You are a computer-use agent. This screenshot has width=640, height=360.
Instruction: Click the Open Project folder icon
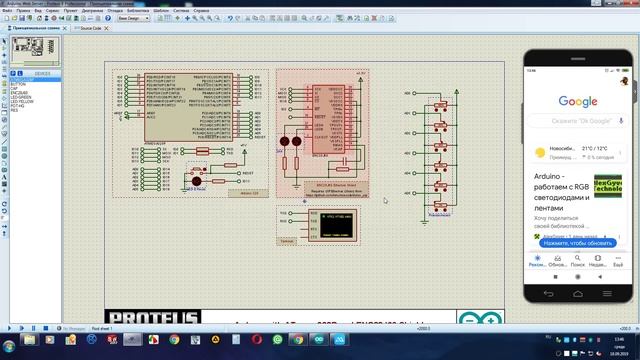coord(14,18)
